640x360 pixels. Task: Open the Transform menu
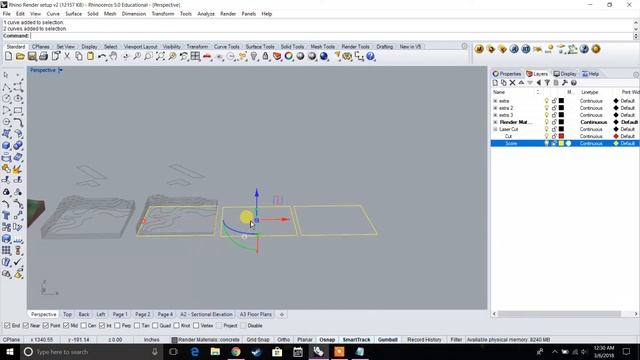[x=163, y=14]
